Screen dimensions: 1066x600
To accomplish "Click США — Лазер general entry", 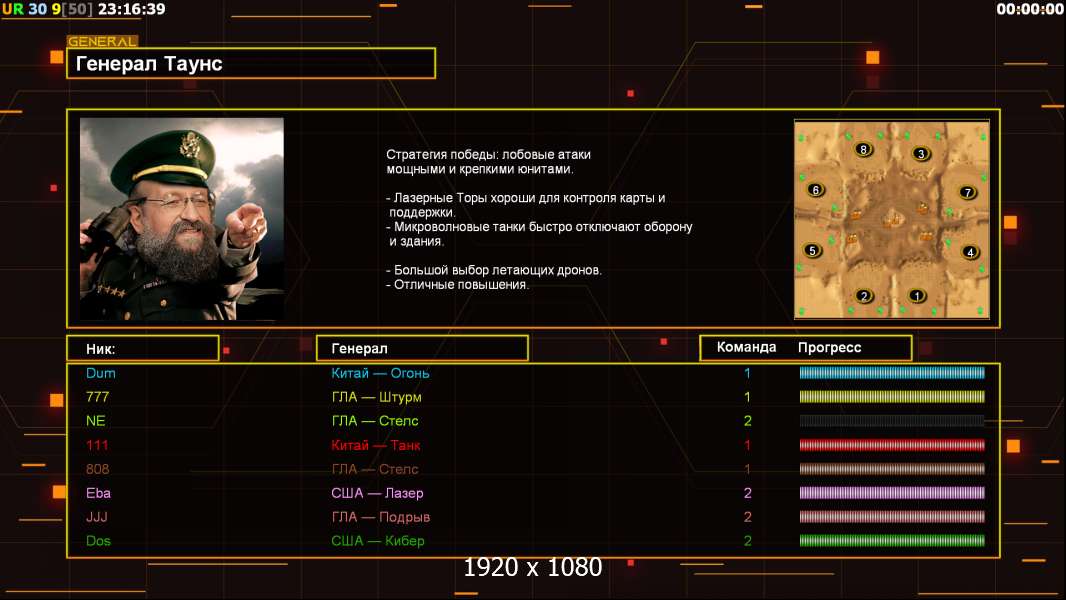I will click(x=377, y=493).
